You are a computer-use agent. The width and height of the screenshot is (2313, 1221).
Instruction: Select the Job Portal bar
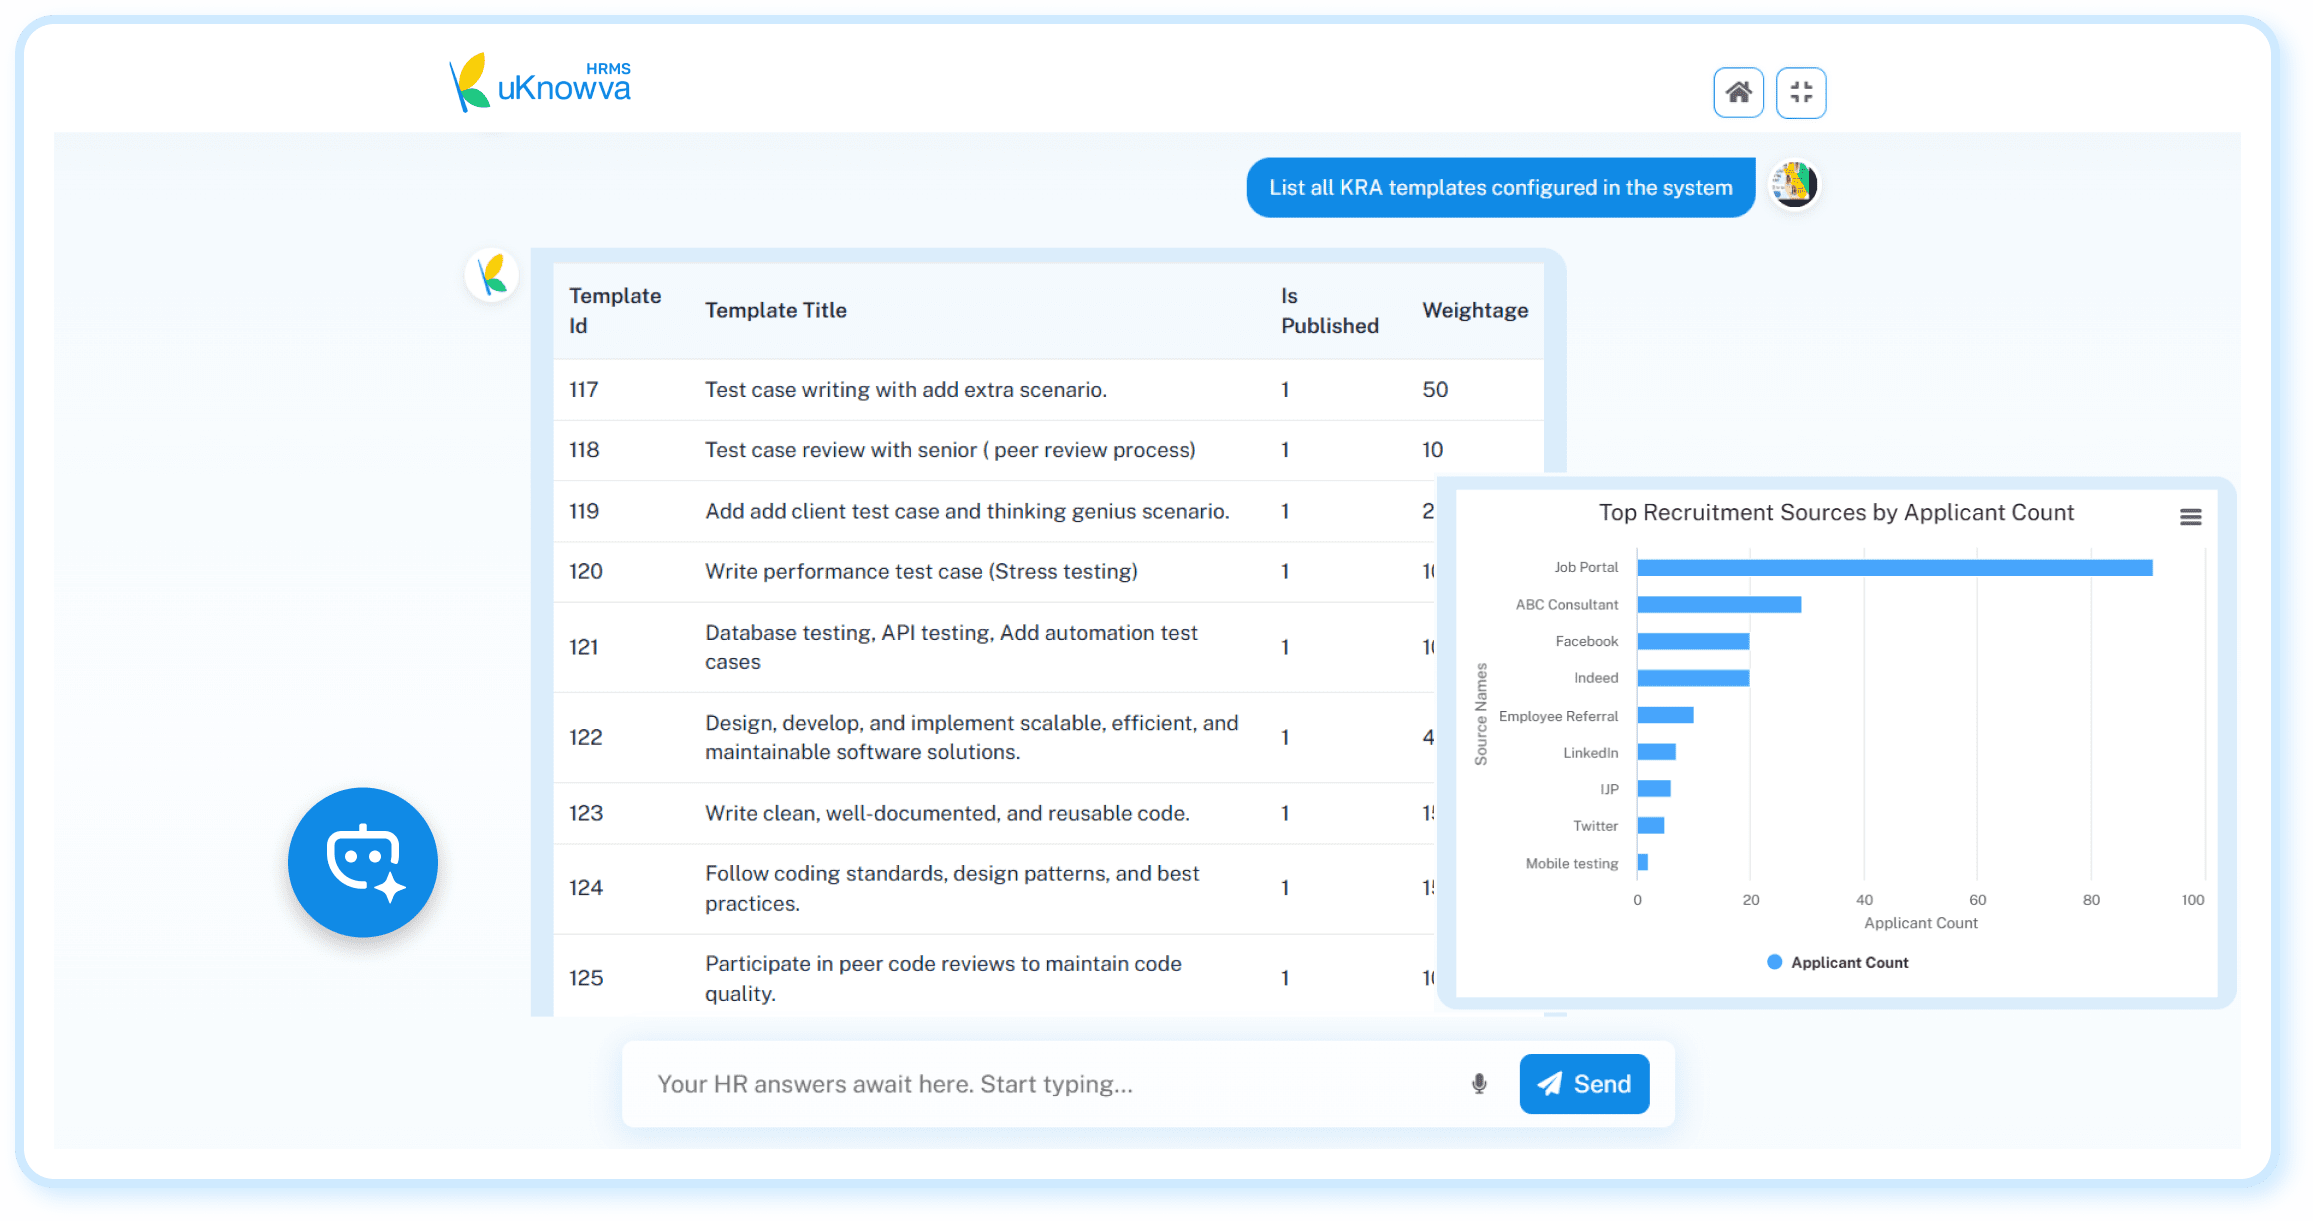tap(1895, 568)
